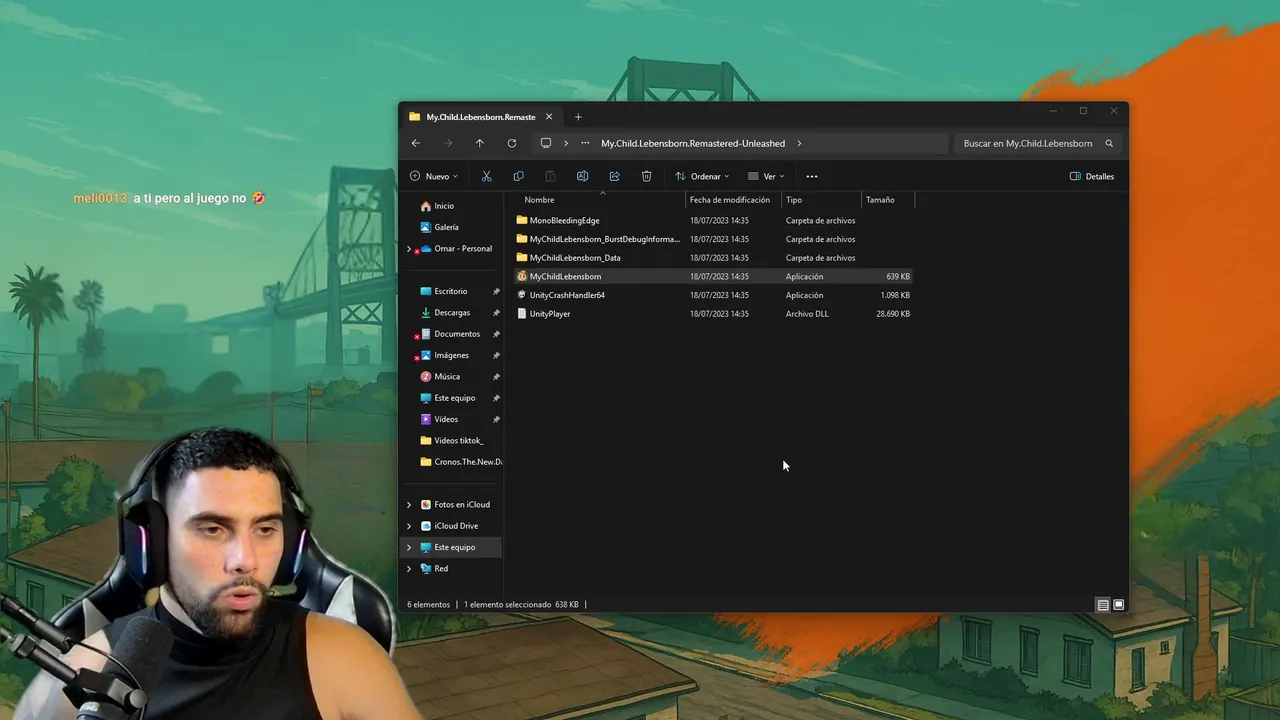Open the Nuevo dropdown
This screenshot has height=720, width=1280.
click(434, 176)
